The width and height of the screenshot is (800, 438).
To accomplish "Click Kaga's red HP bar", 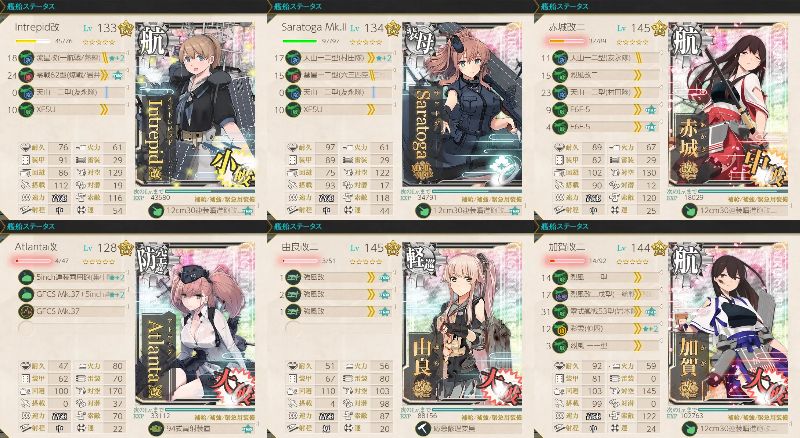I will [x=566, y=261].
